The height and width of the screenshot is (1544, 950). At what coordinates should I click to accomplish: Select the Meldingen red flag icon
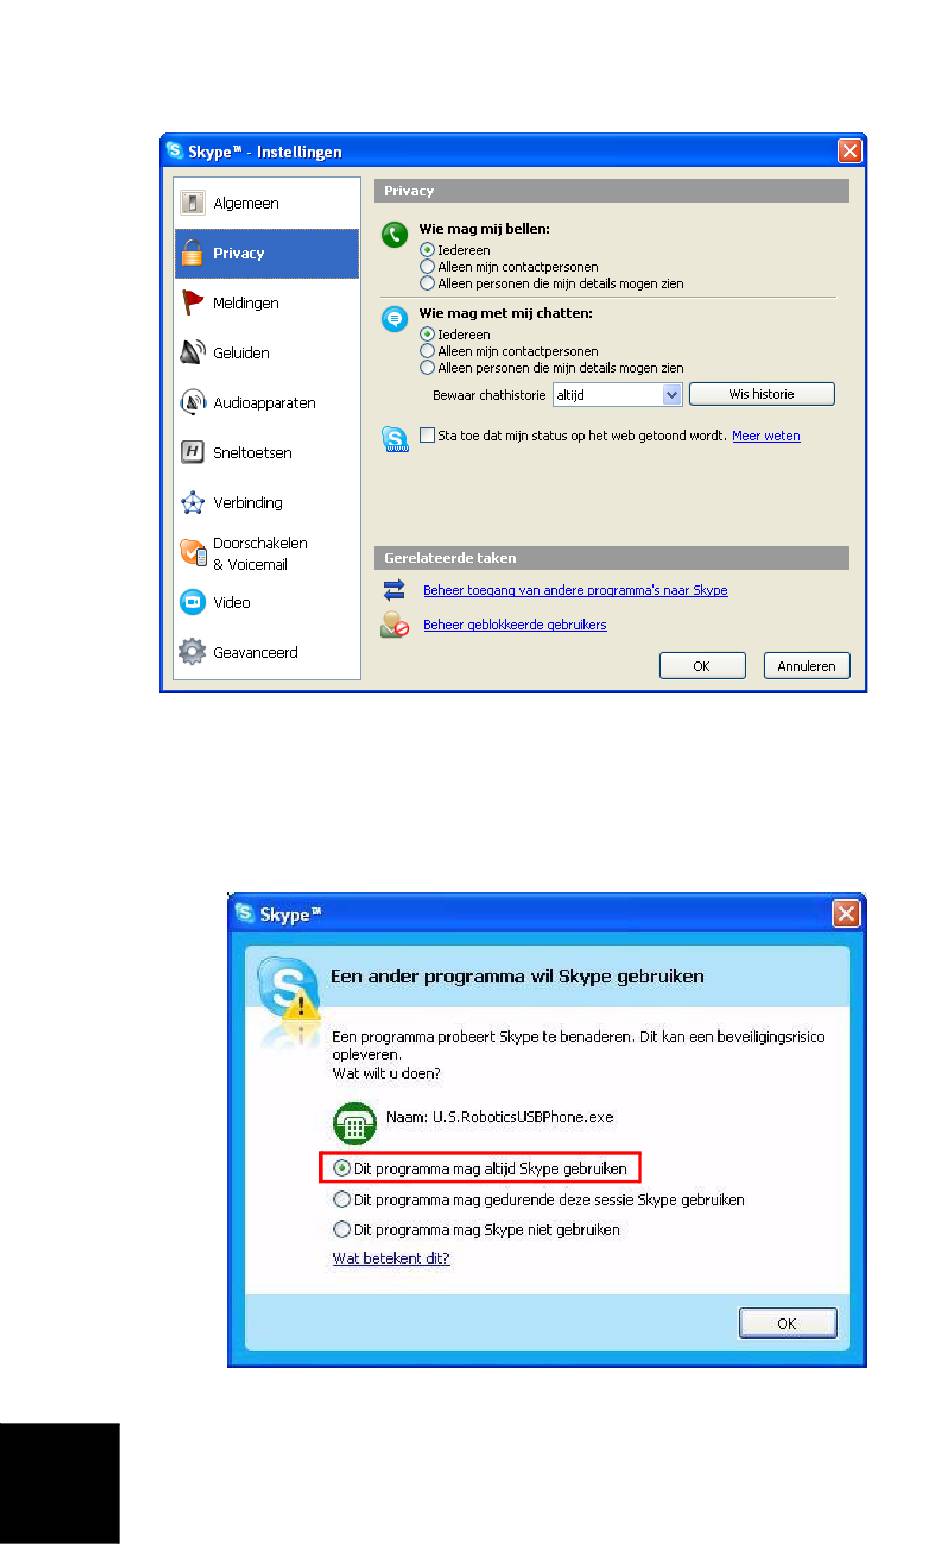(x=192, y=302)
